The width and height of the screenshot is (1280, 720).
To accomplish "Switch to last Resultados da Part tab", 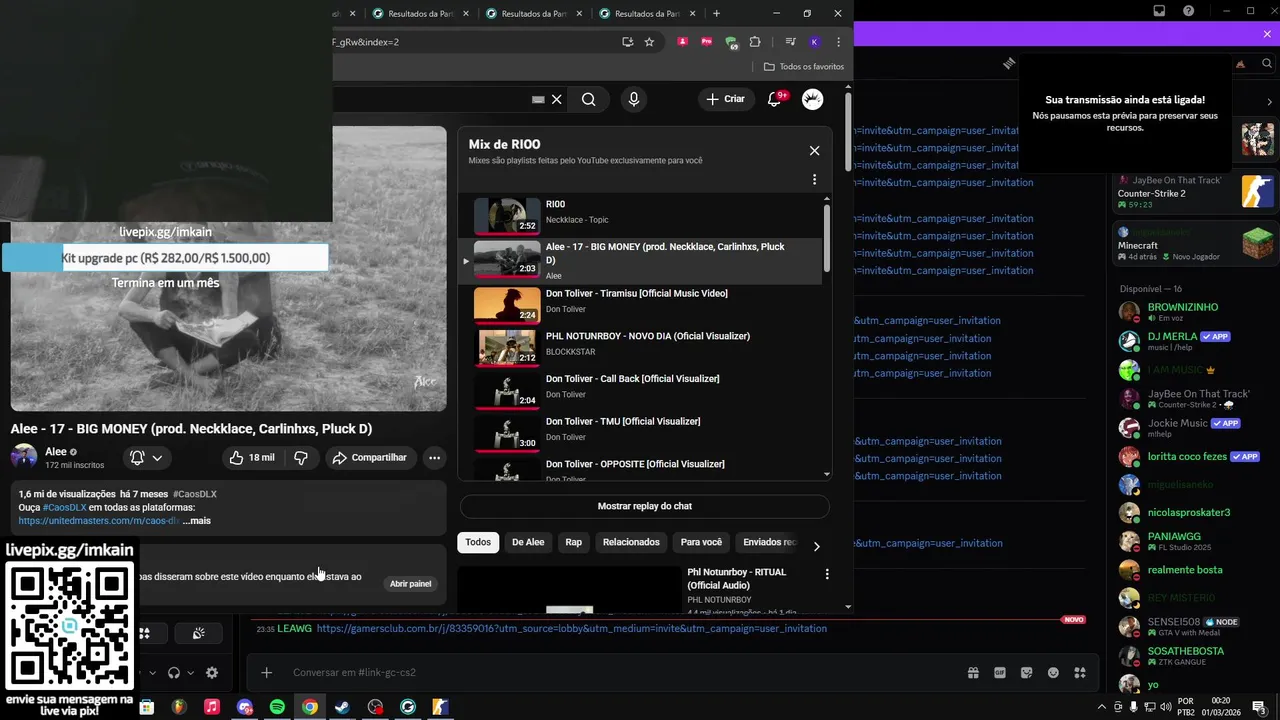I will coord(647,14).
